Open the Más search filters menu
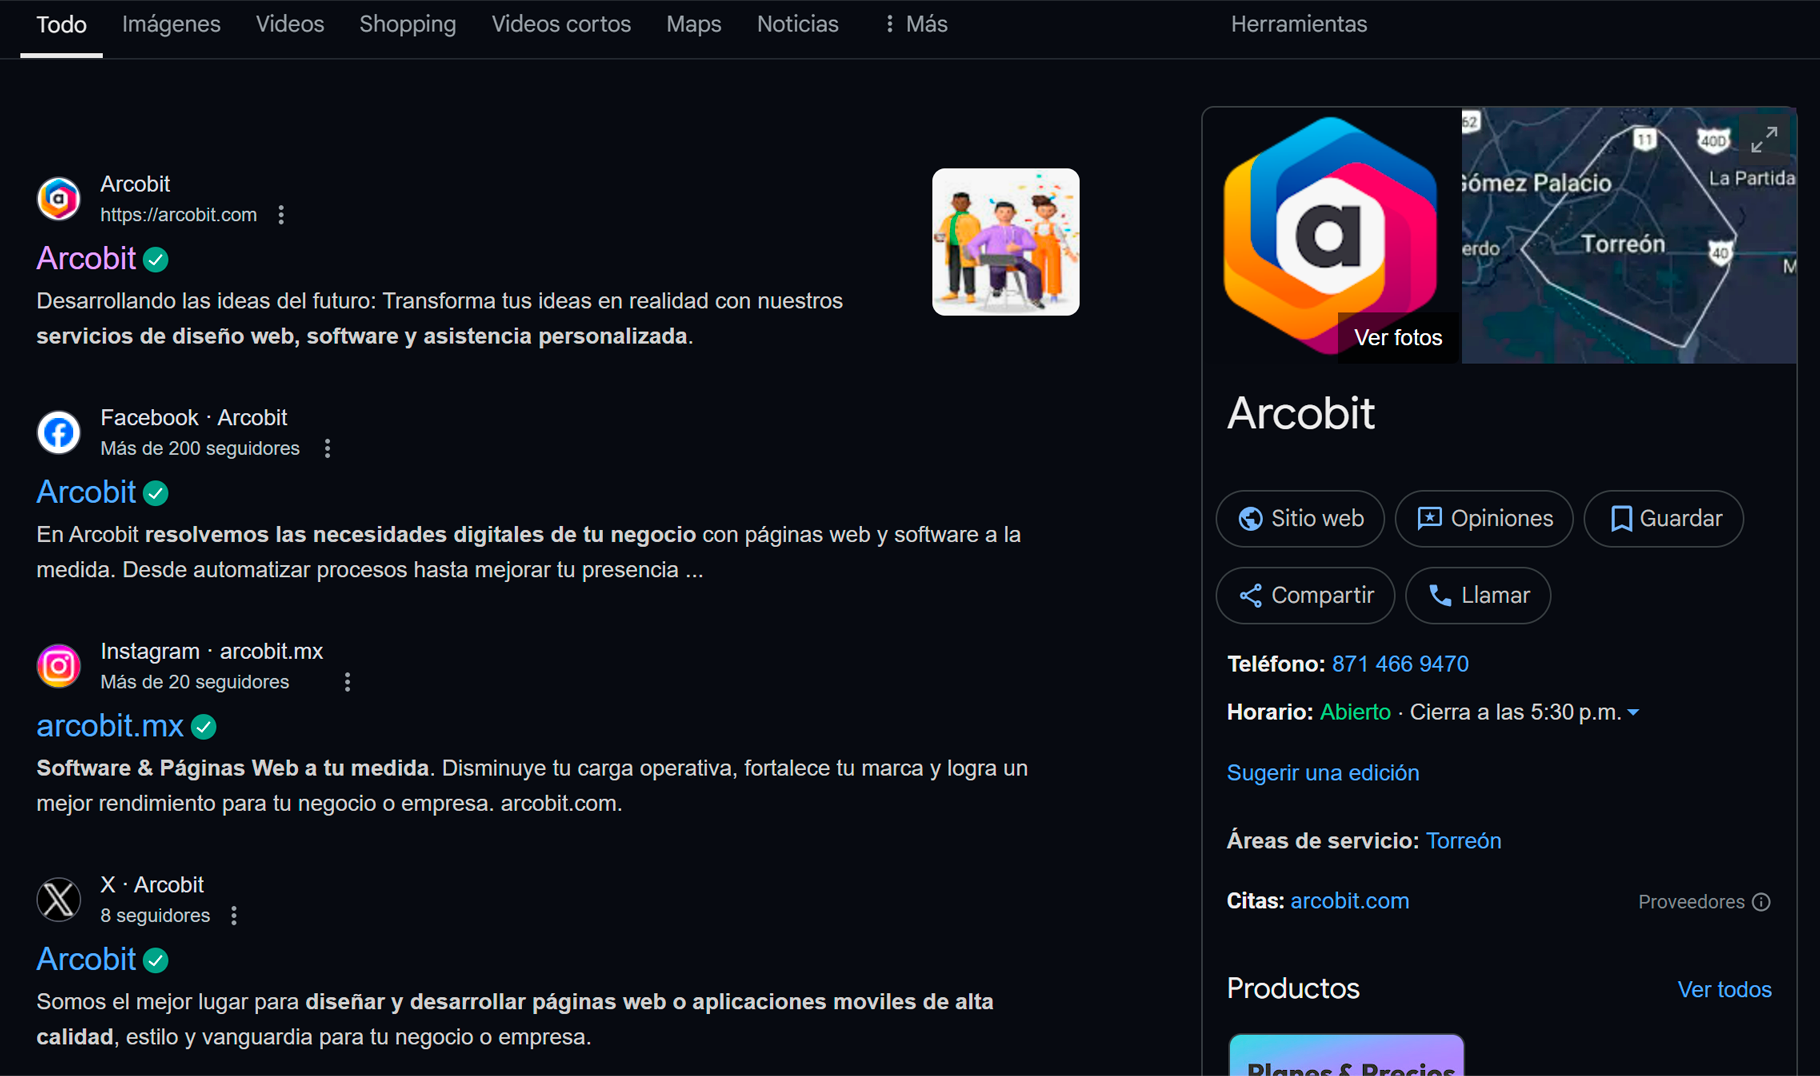The height and width of the screenshot is (1076, 1820). pyautogui.click(x=915, y=24)
